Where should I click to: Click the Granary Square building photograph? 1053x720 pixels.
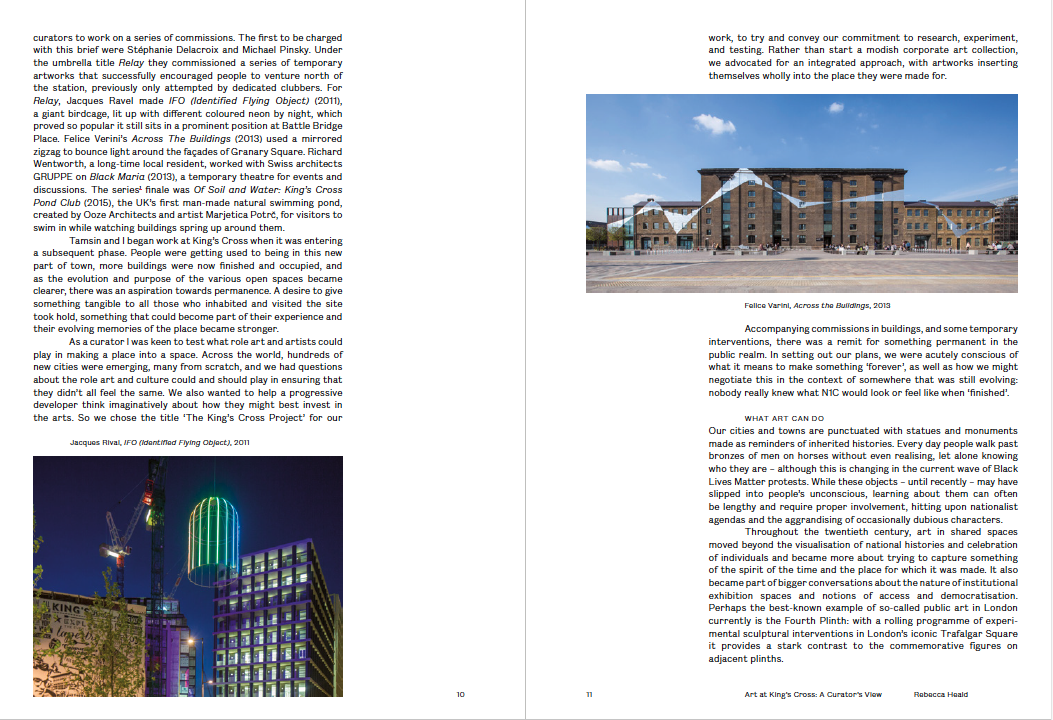(x=801, y=193)
